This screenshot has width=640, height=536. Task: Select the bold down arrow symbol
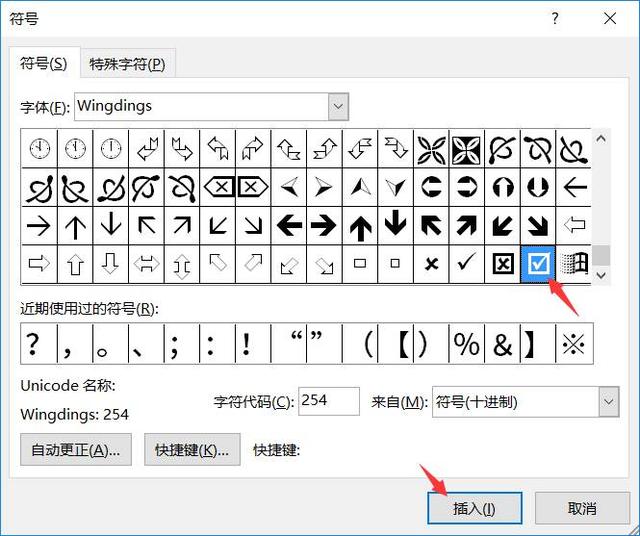(x=396, y=225)
